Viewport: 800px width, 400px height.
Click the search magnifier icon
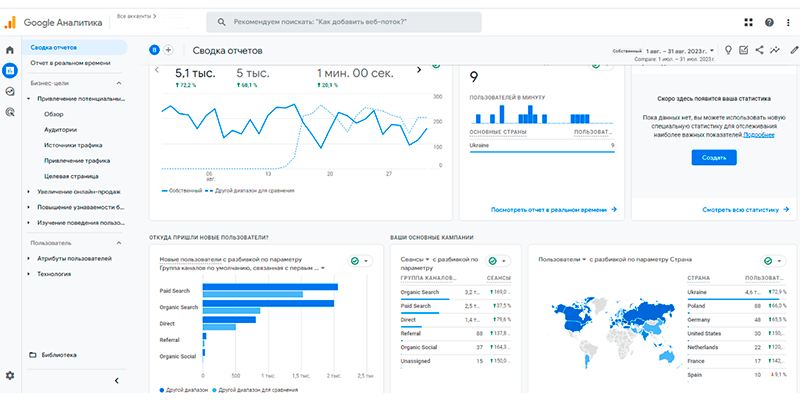point(221,22)
